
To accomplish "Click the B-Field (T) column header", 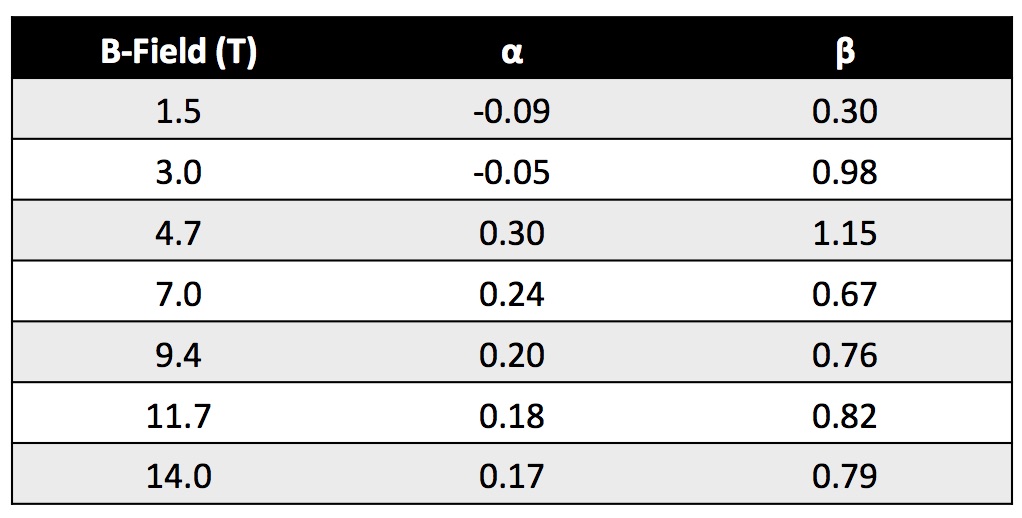I will click(x=179, y=51).
